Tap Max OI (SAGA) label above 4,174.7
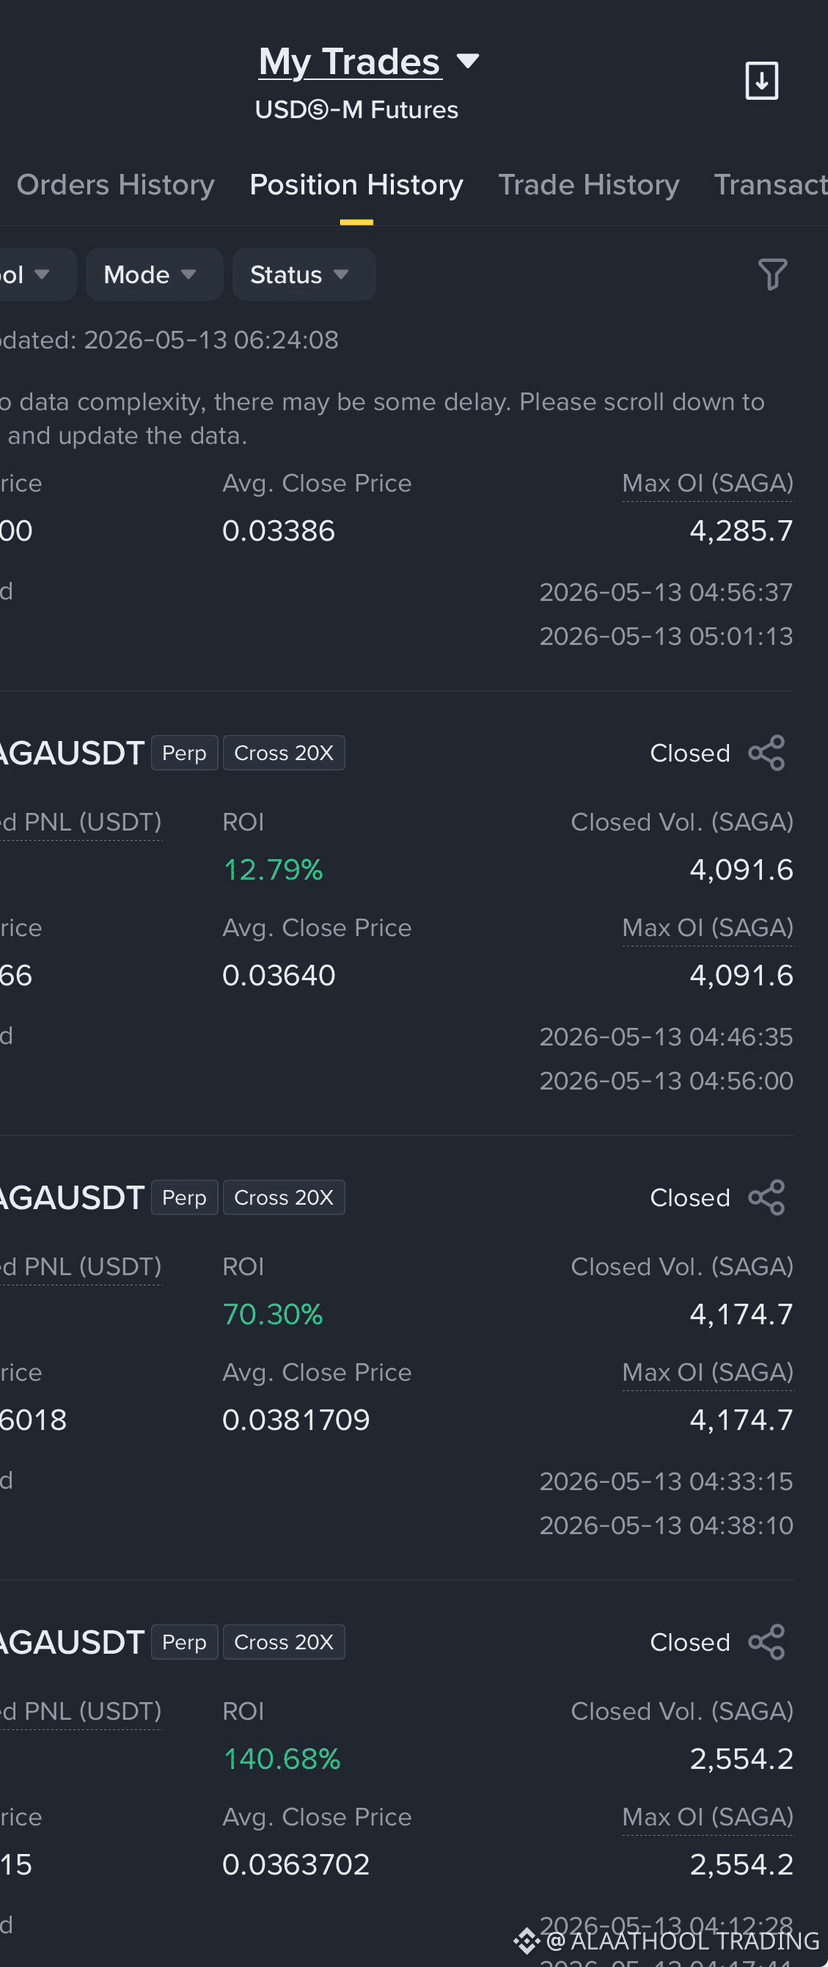Viewport: 828px width, 1967px height. (708, 1372)
